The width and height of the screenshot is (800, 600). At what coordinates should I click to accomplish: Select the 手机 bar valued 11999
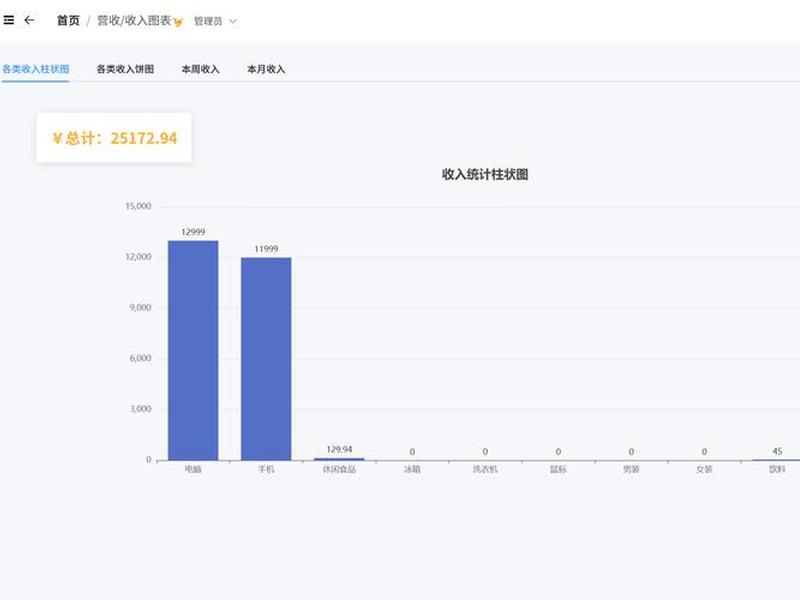266,359
